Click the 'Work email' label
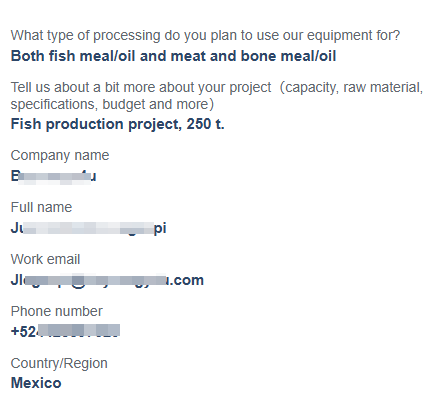Image resolution: width=442 pixels, height=415 pixels. tap(45, 259)
